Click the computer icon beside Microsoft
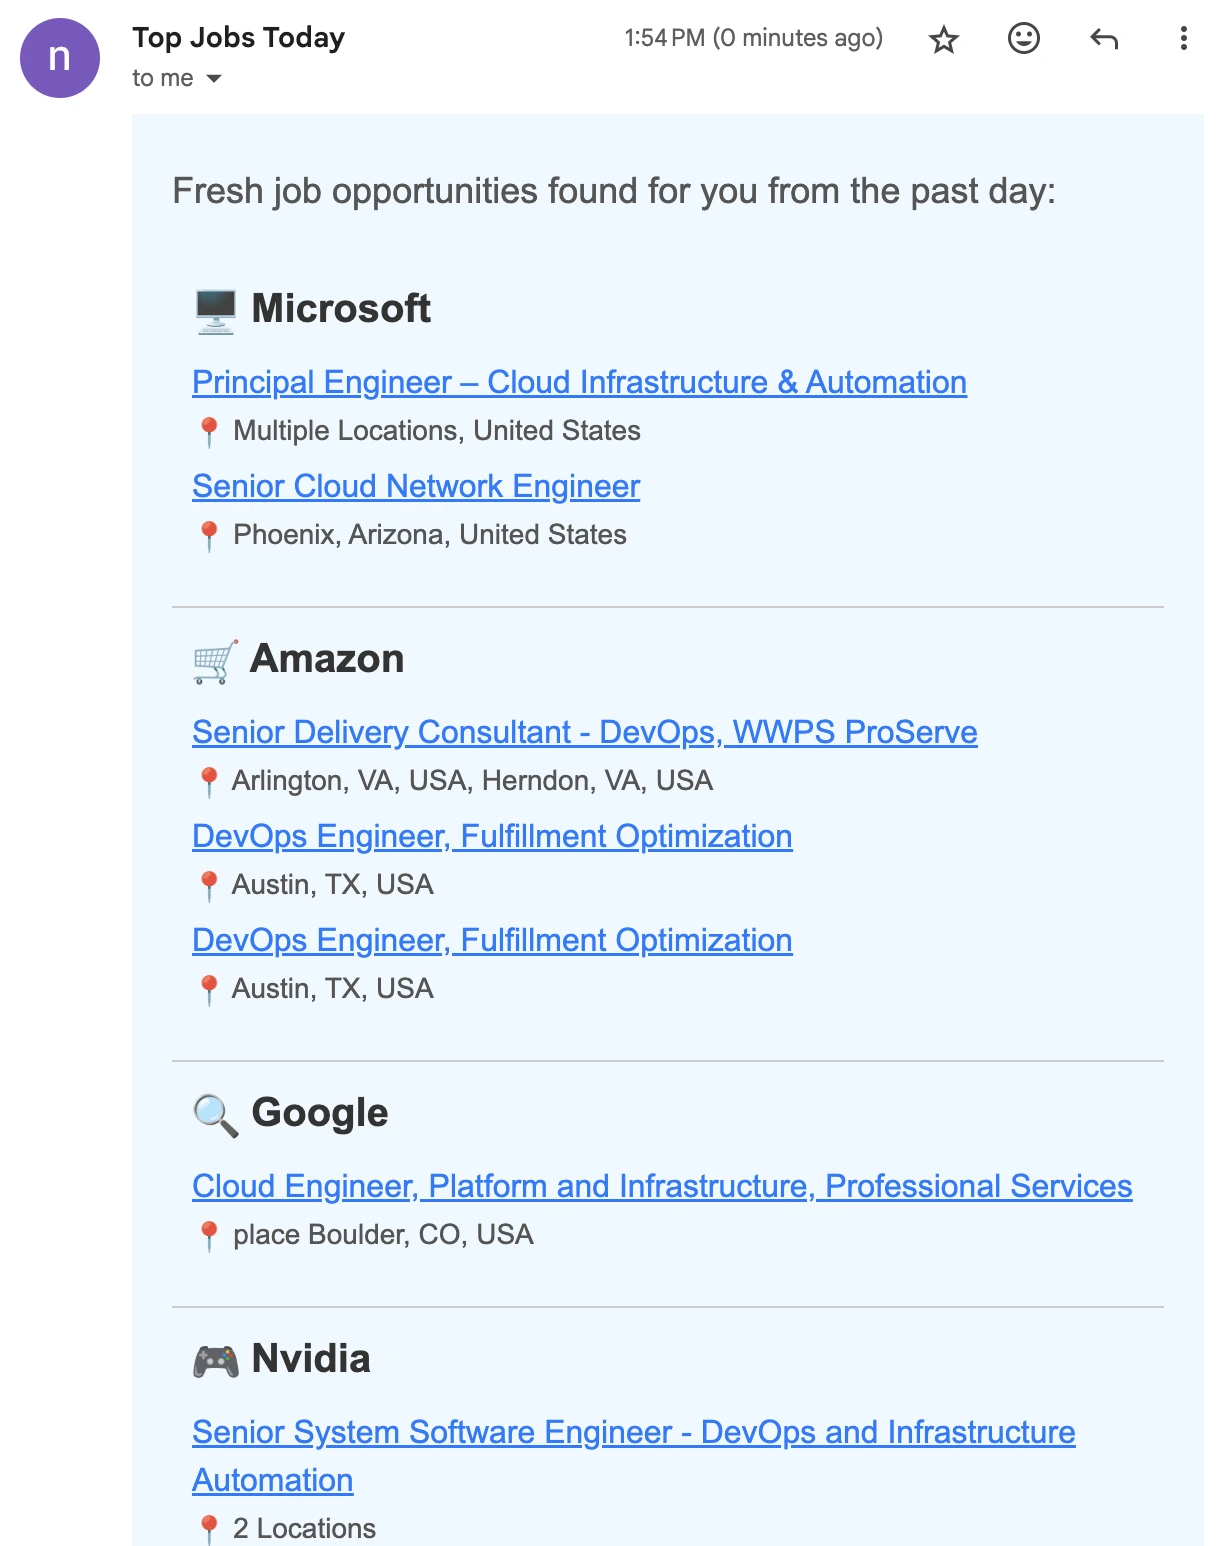 click(214, 309)
